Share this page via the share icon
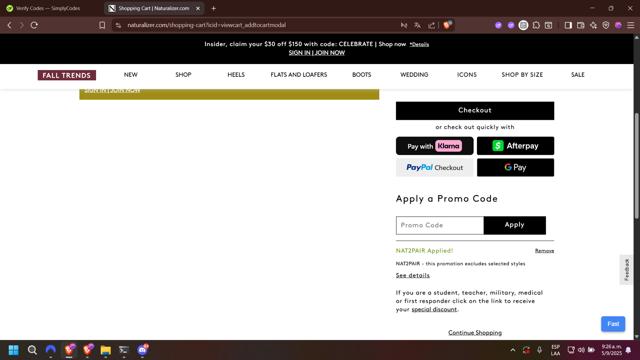The width and height of the screenshot is (640, 360). pos(431,25)
